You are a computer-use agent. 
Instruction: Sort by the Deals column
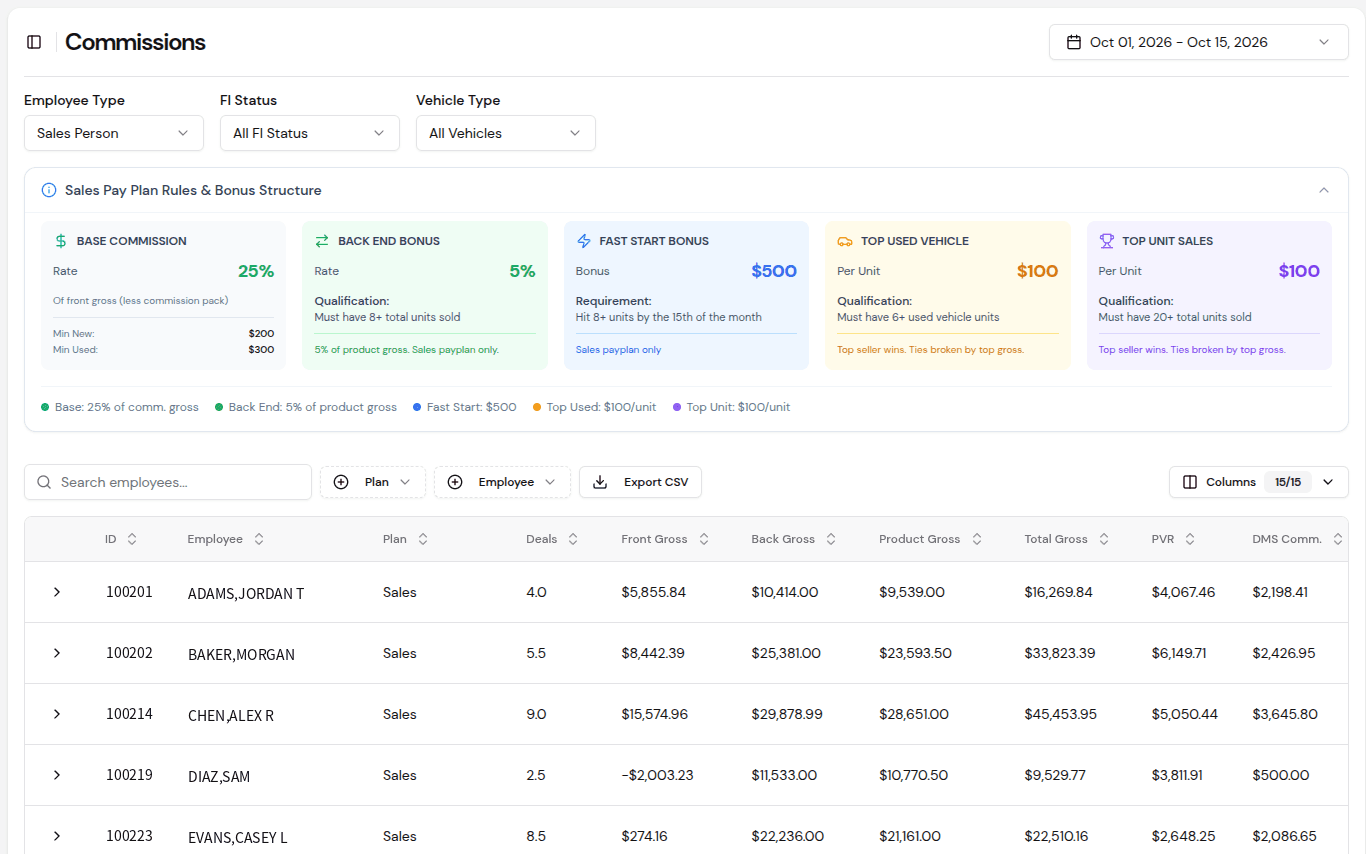click(552, 539)
